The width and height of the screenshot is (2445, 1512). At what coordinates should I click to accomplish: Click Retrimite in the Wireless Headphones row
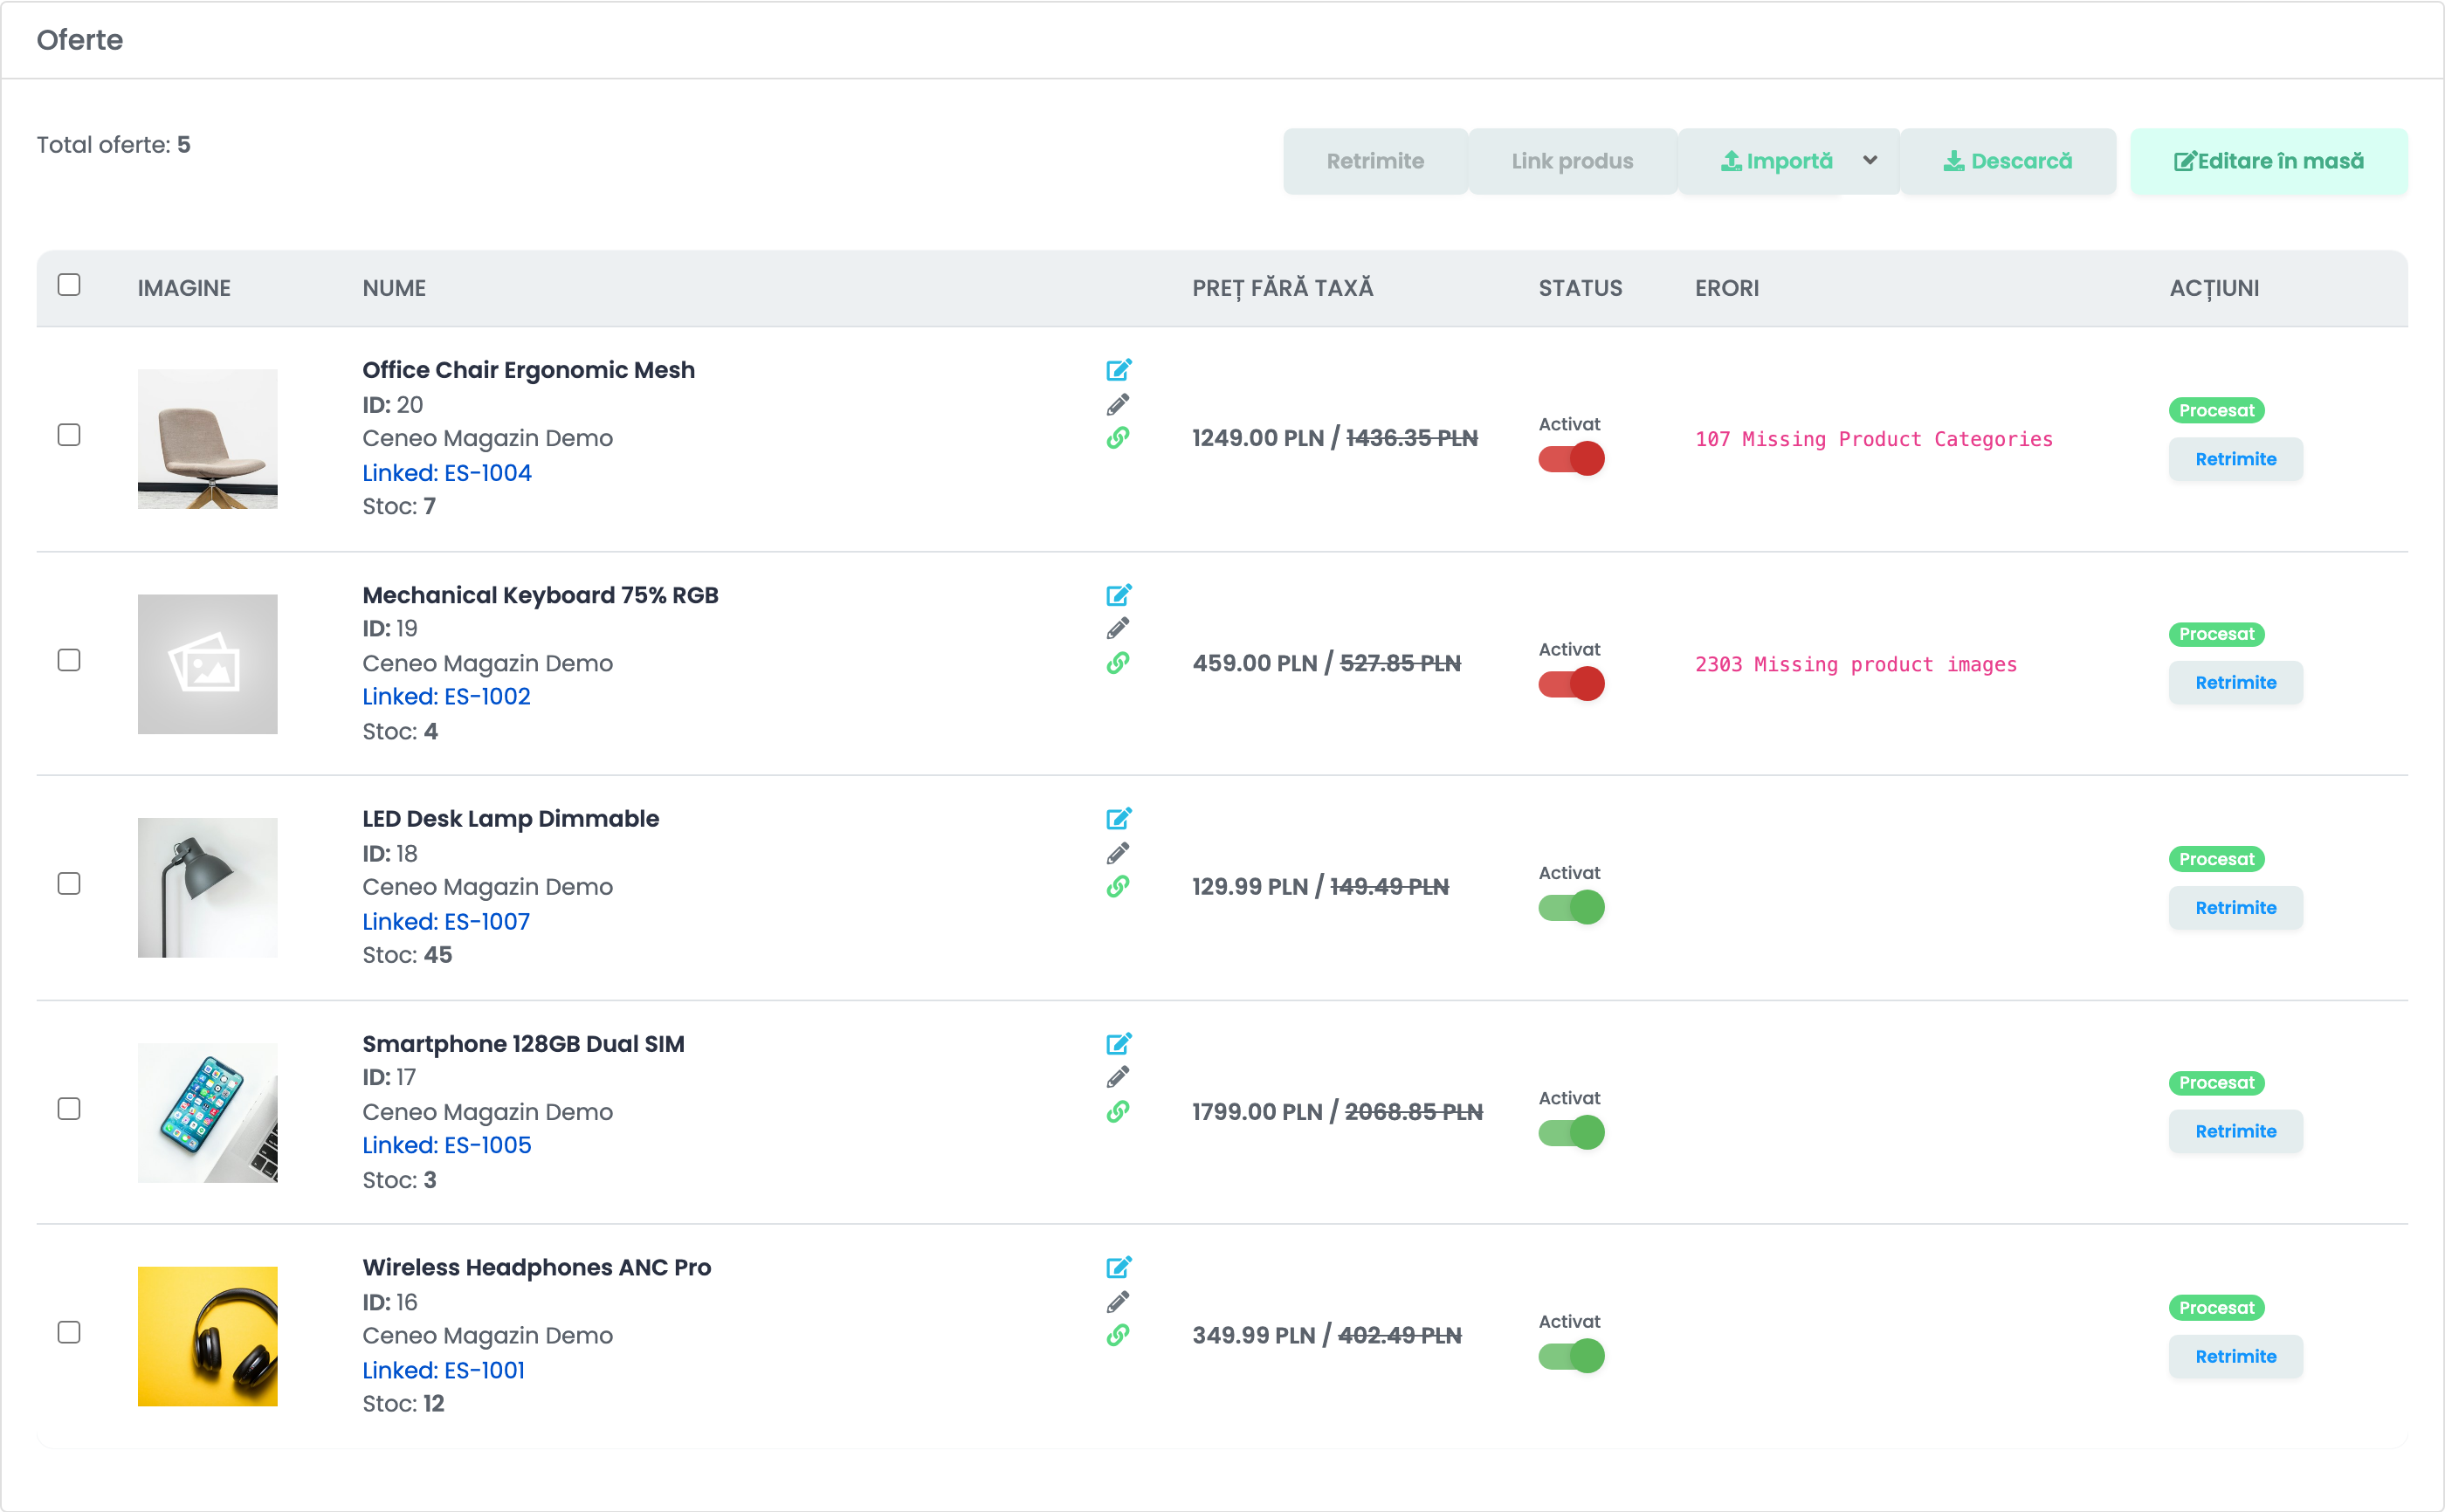click(2235, 1357)
